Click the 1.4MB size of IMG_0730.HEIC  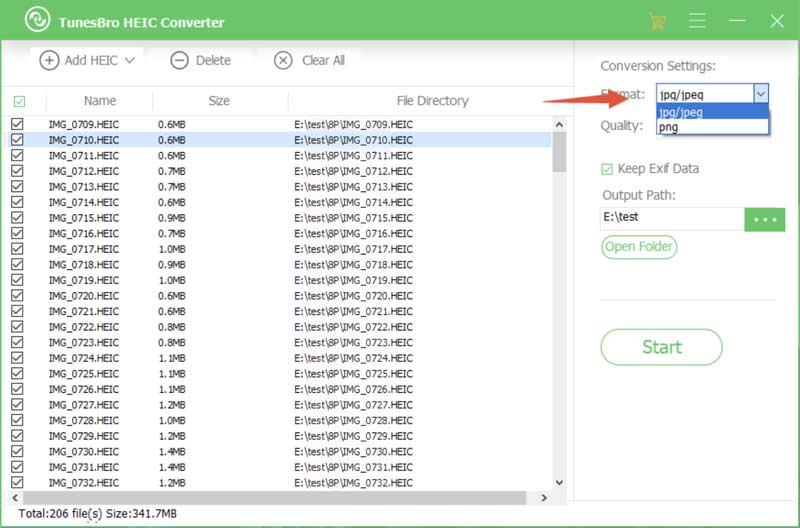point(172,451)
